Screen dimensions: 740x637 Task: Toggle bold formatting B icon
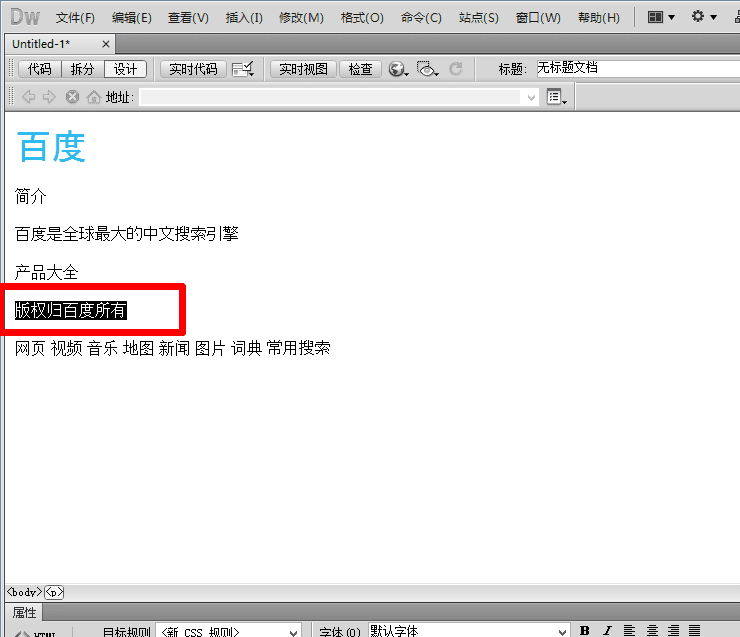(x=584, y=630)
